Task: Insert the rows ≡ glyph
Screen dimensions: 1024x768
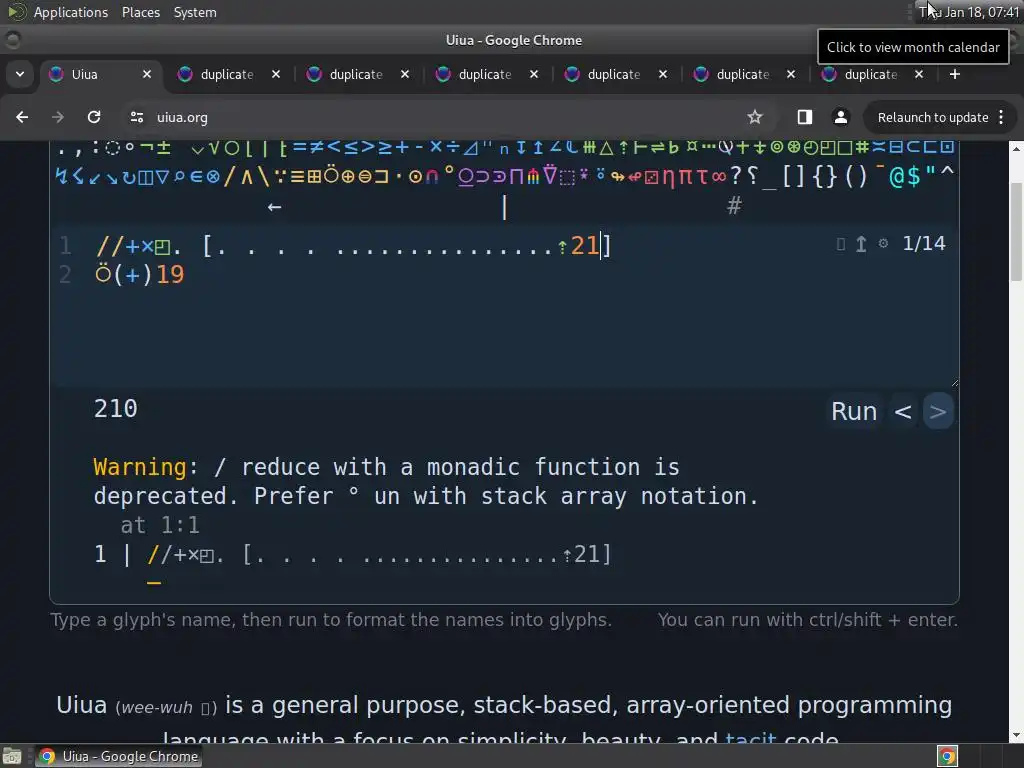Action: coord(297,176)
